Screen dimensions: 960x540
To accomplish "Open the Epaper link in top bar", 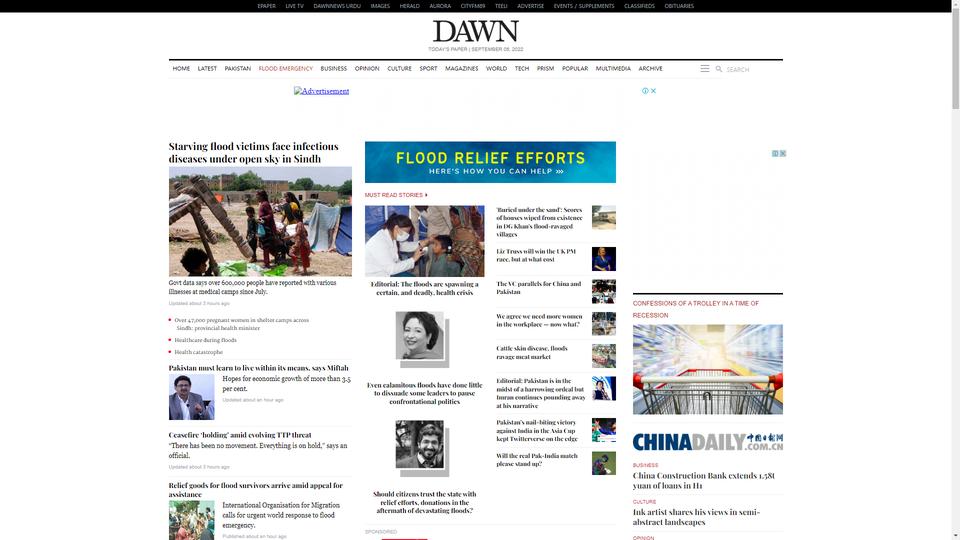I will [266, 6].
